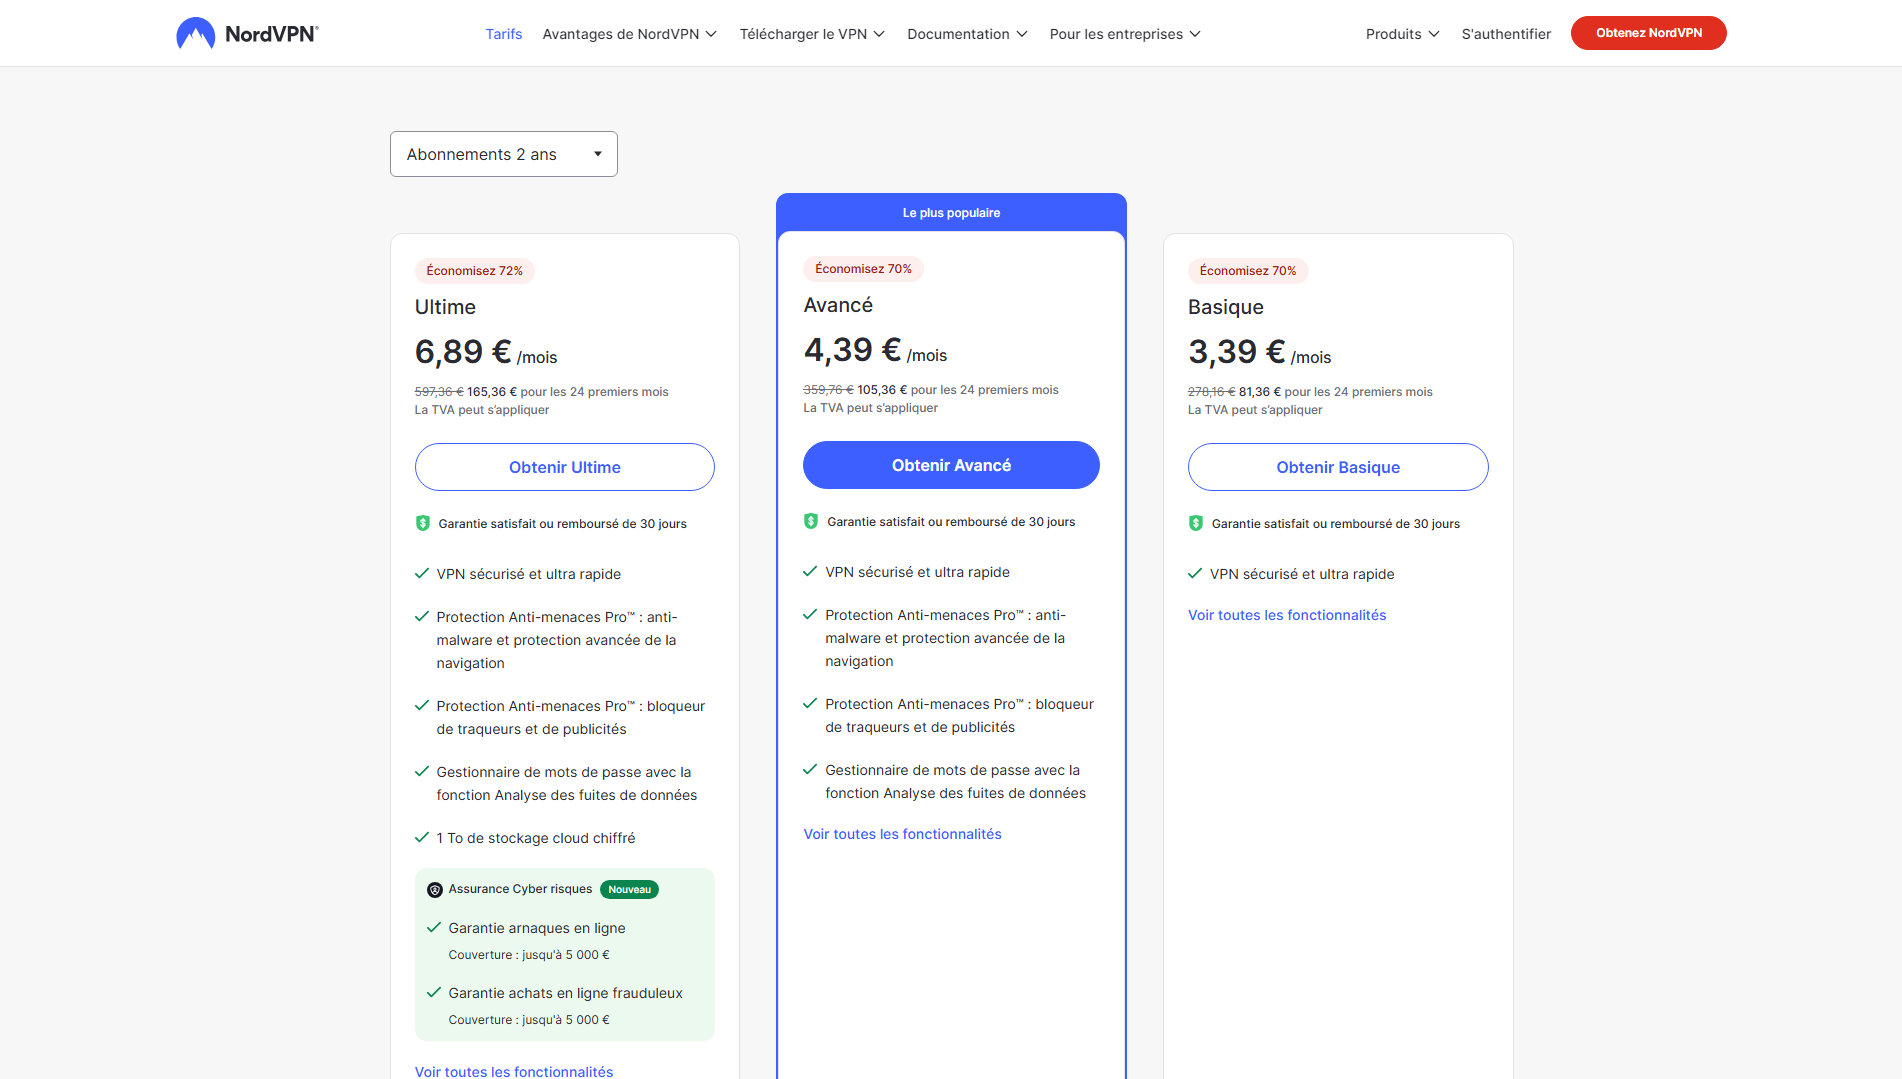1902x1079 pixels.
Task: Expand the Télécharger le VPN menu
Action: pyautogui.click(x=811, y=34)
